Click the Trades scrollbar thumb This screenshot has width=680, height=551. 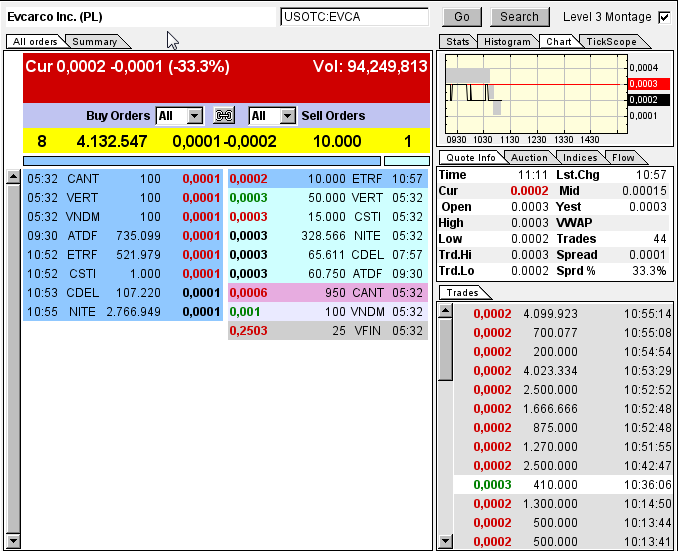tap(445, 349)
